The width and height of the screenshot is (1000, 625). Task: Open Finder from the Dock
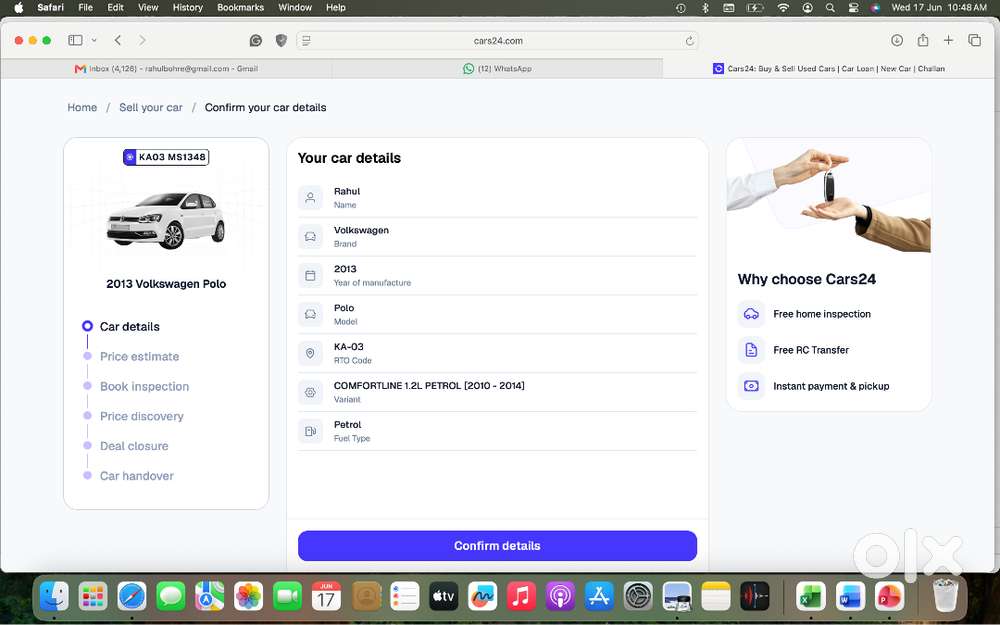[54, 597]
